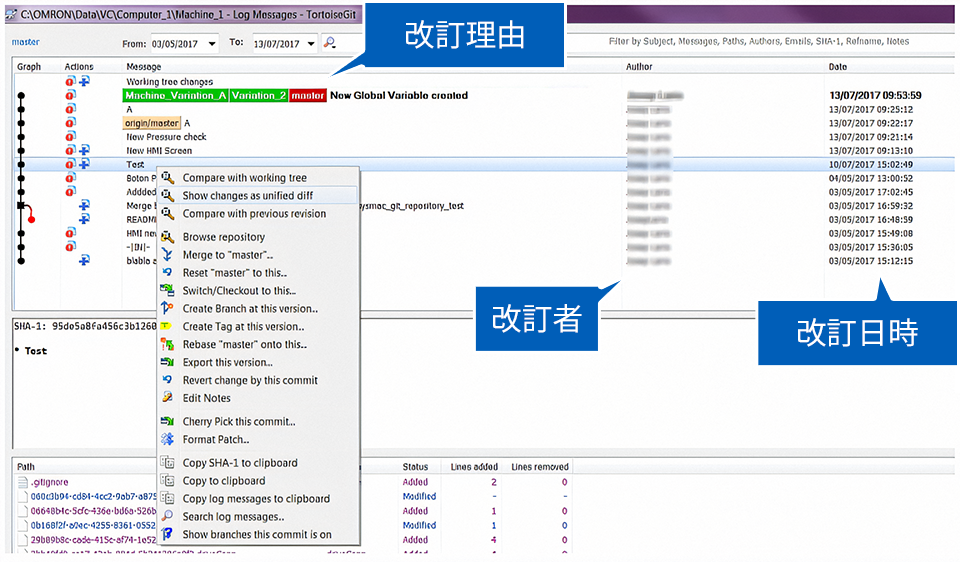Image resolution: width=960 pixels, height=562 pixels.
Task: Click the Edit Notes pencil icon
Action: (167, 397)
